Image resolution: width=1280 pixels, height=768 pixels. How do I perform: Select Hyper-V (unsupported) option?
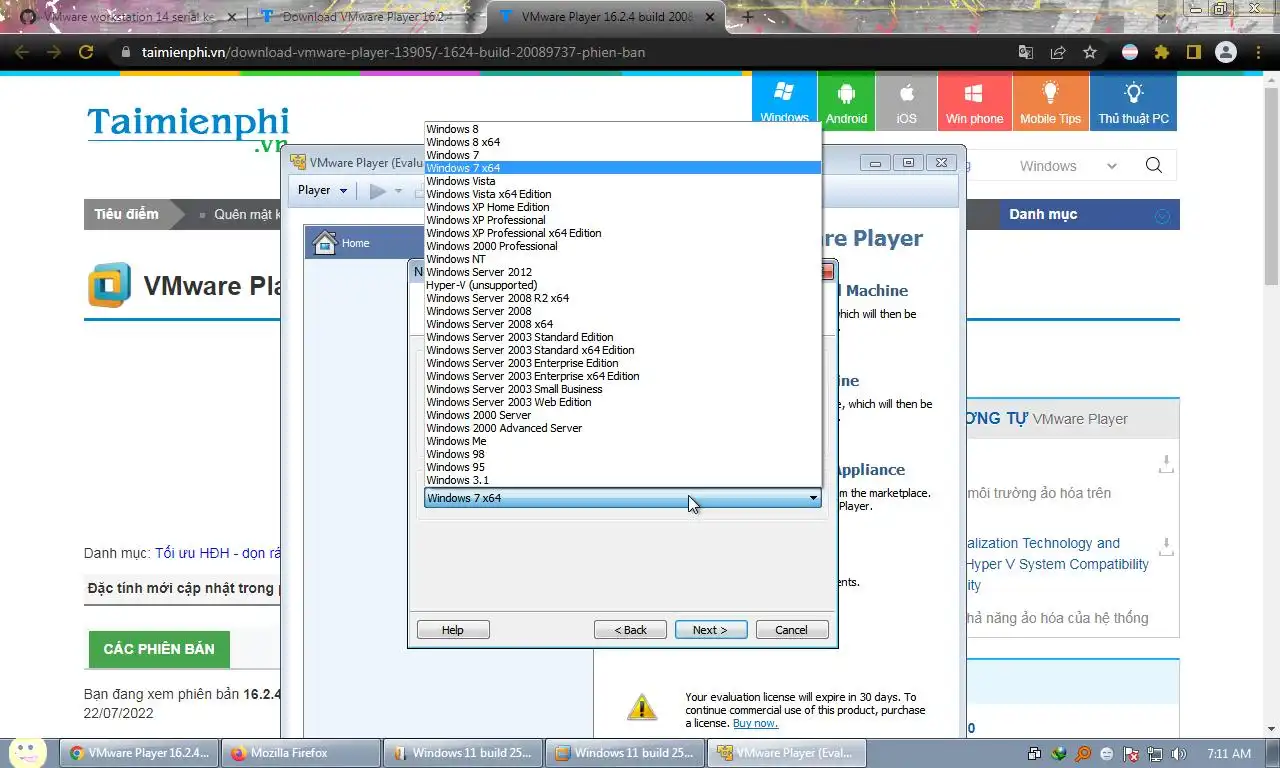coord(622,285)
